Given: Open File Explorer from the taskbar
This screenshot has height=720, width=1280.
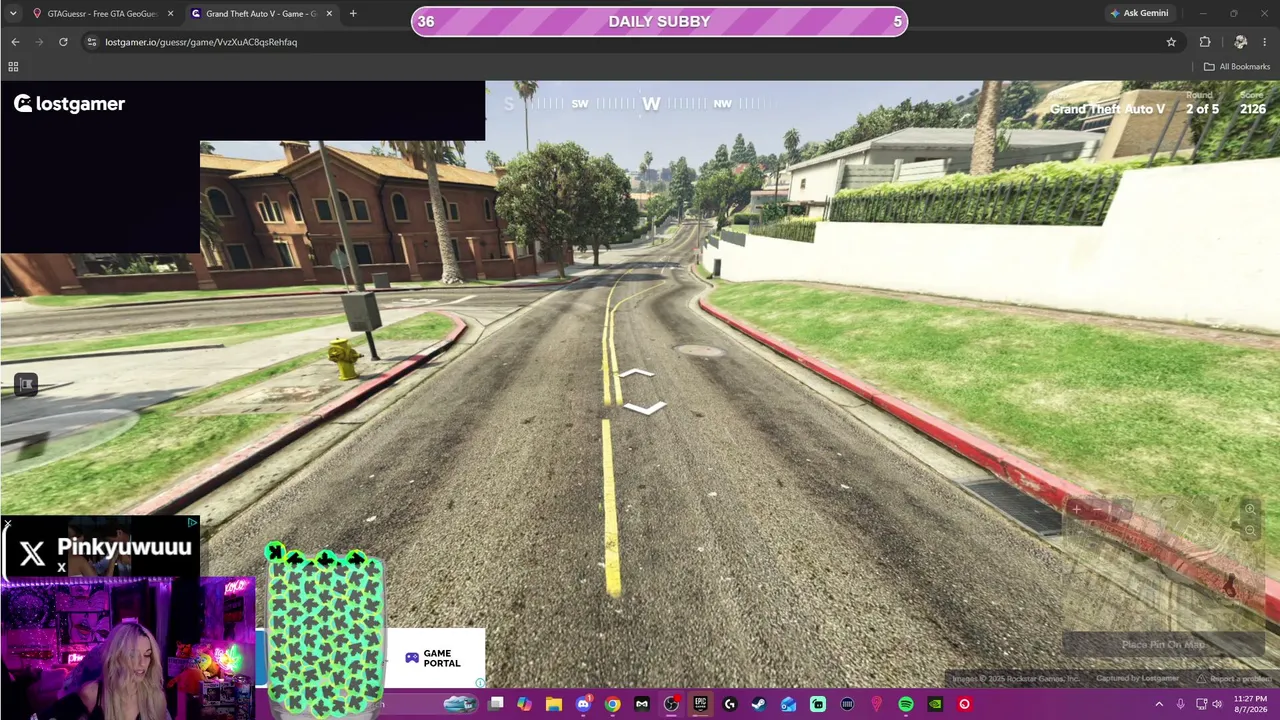Looking at the screenshot, I should pos(554,704).
